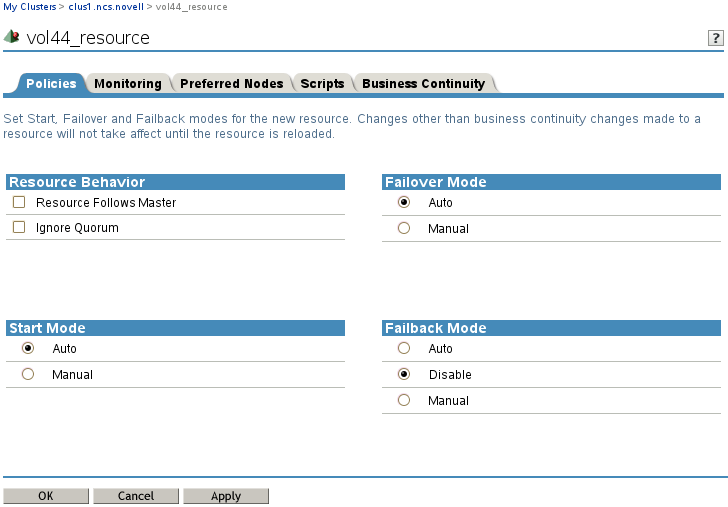
Task: Pick Manual under Failback Mode
Action: (x=404, y=400)
